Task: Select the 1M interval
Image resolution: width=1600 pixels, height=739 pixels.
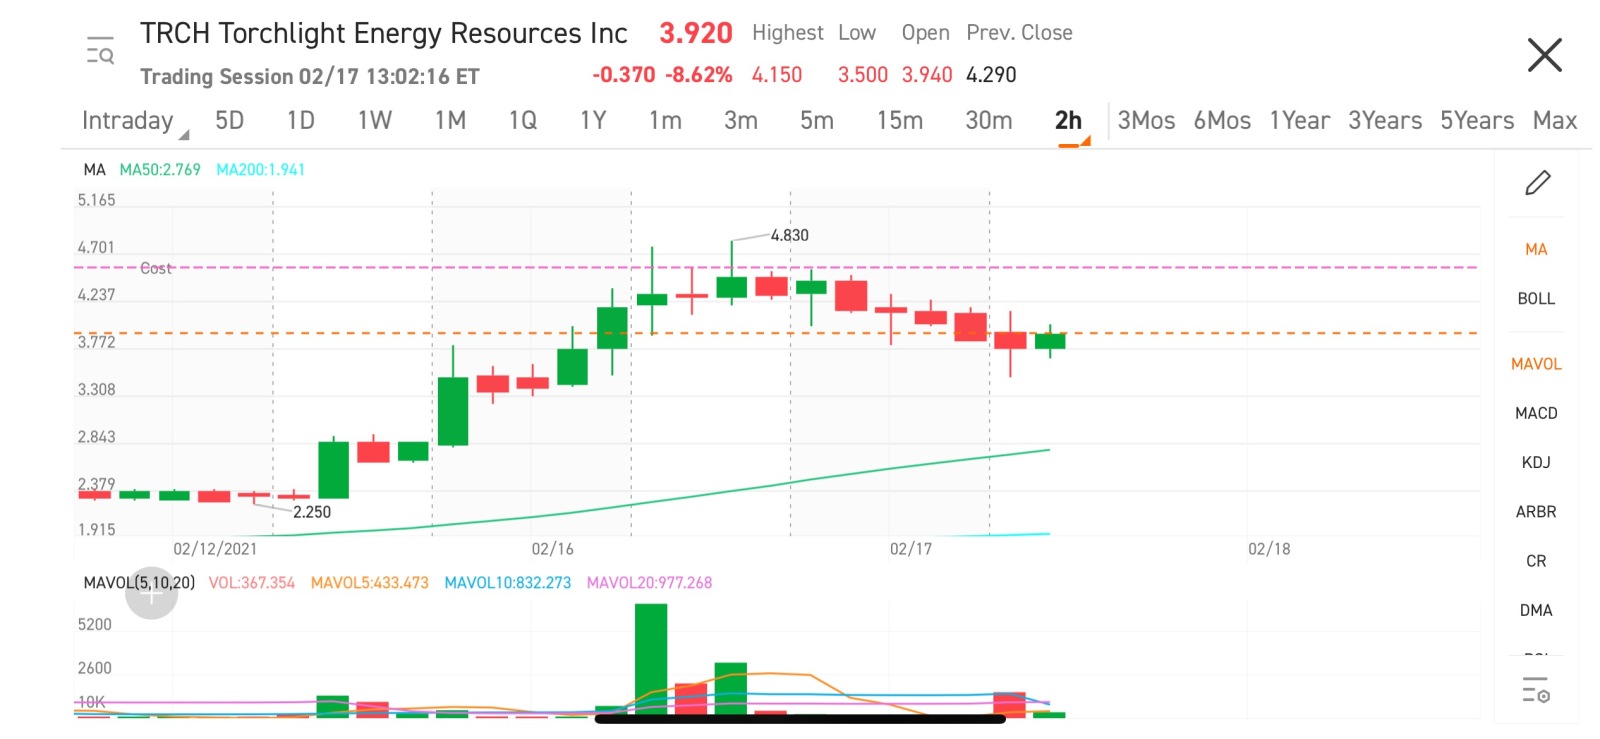Action: coord(450,121)
